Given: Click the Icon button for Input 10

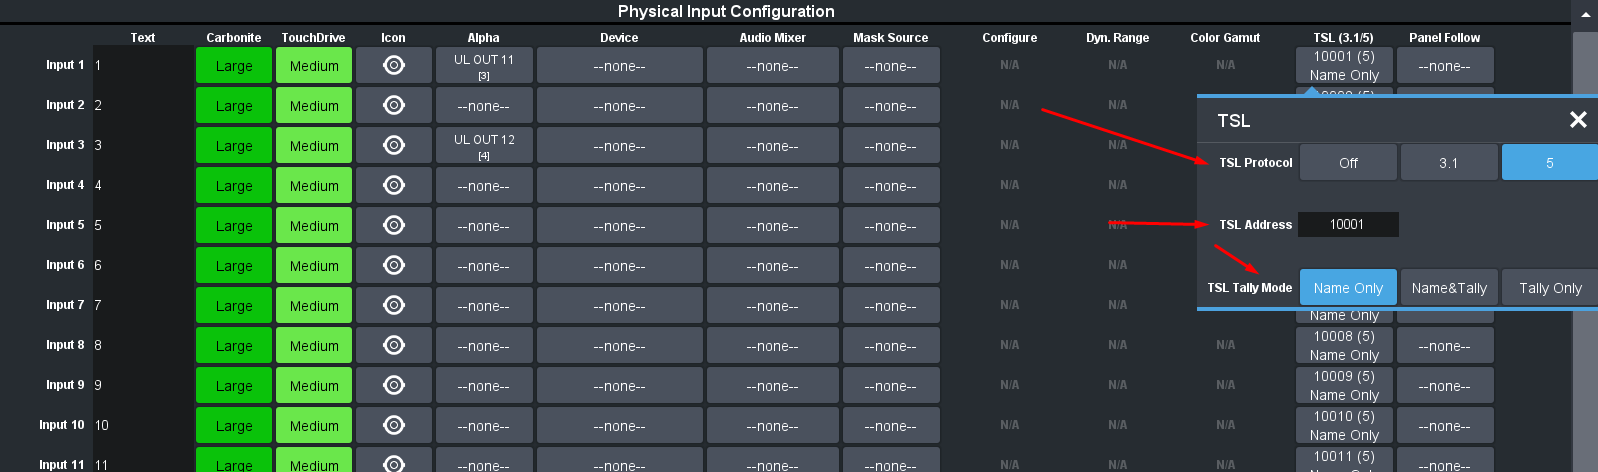Looking at the screenshot, I should [x=394, y=426].
